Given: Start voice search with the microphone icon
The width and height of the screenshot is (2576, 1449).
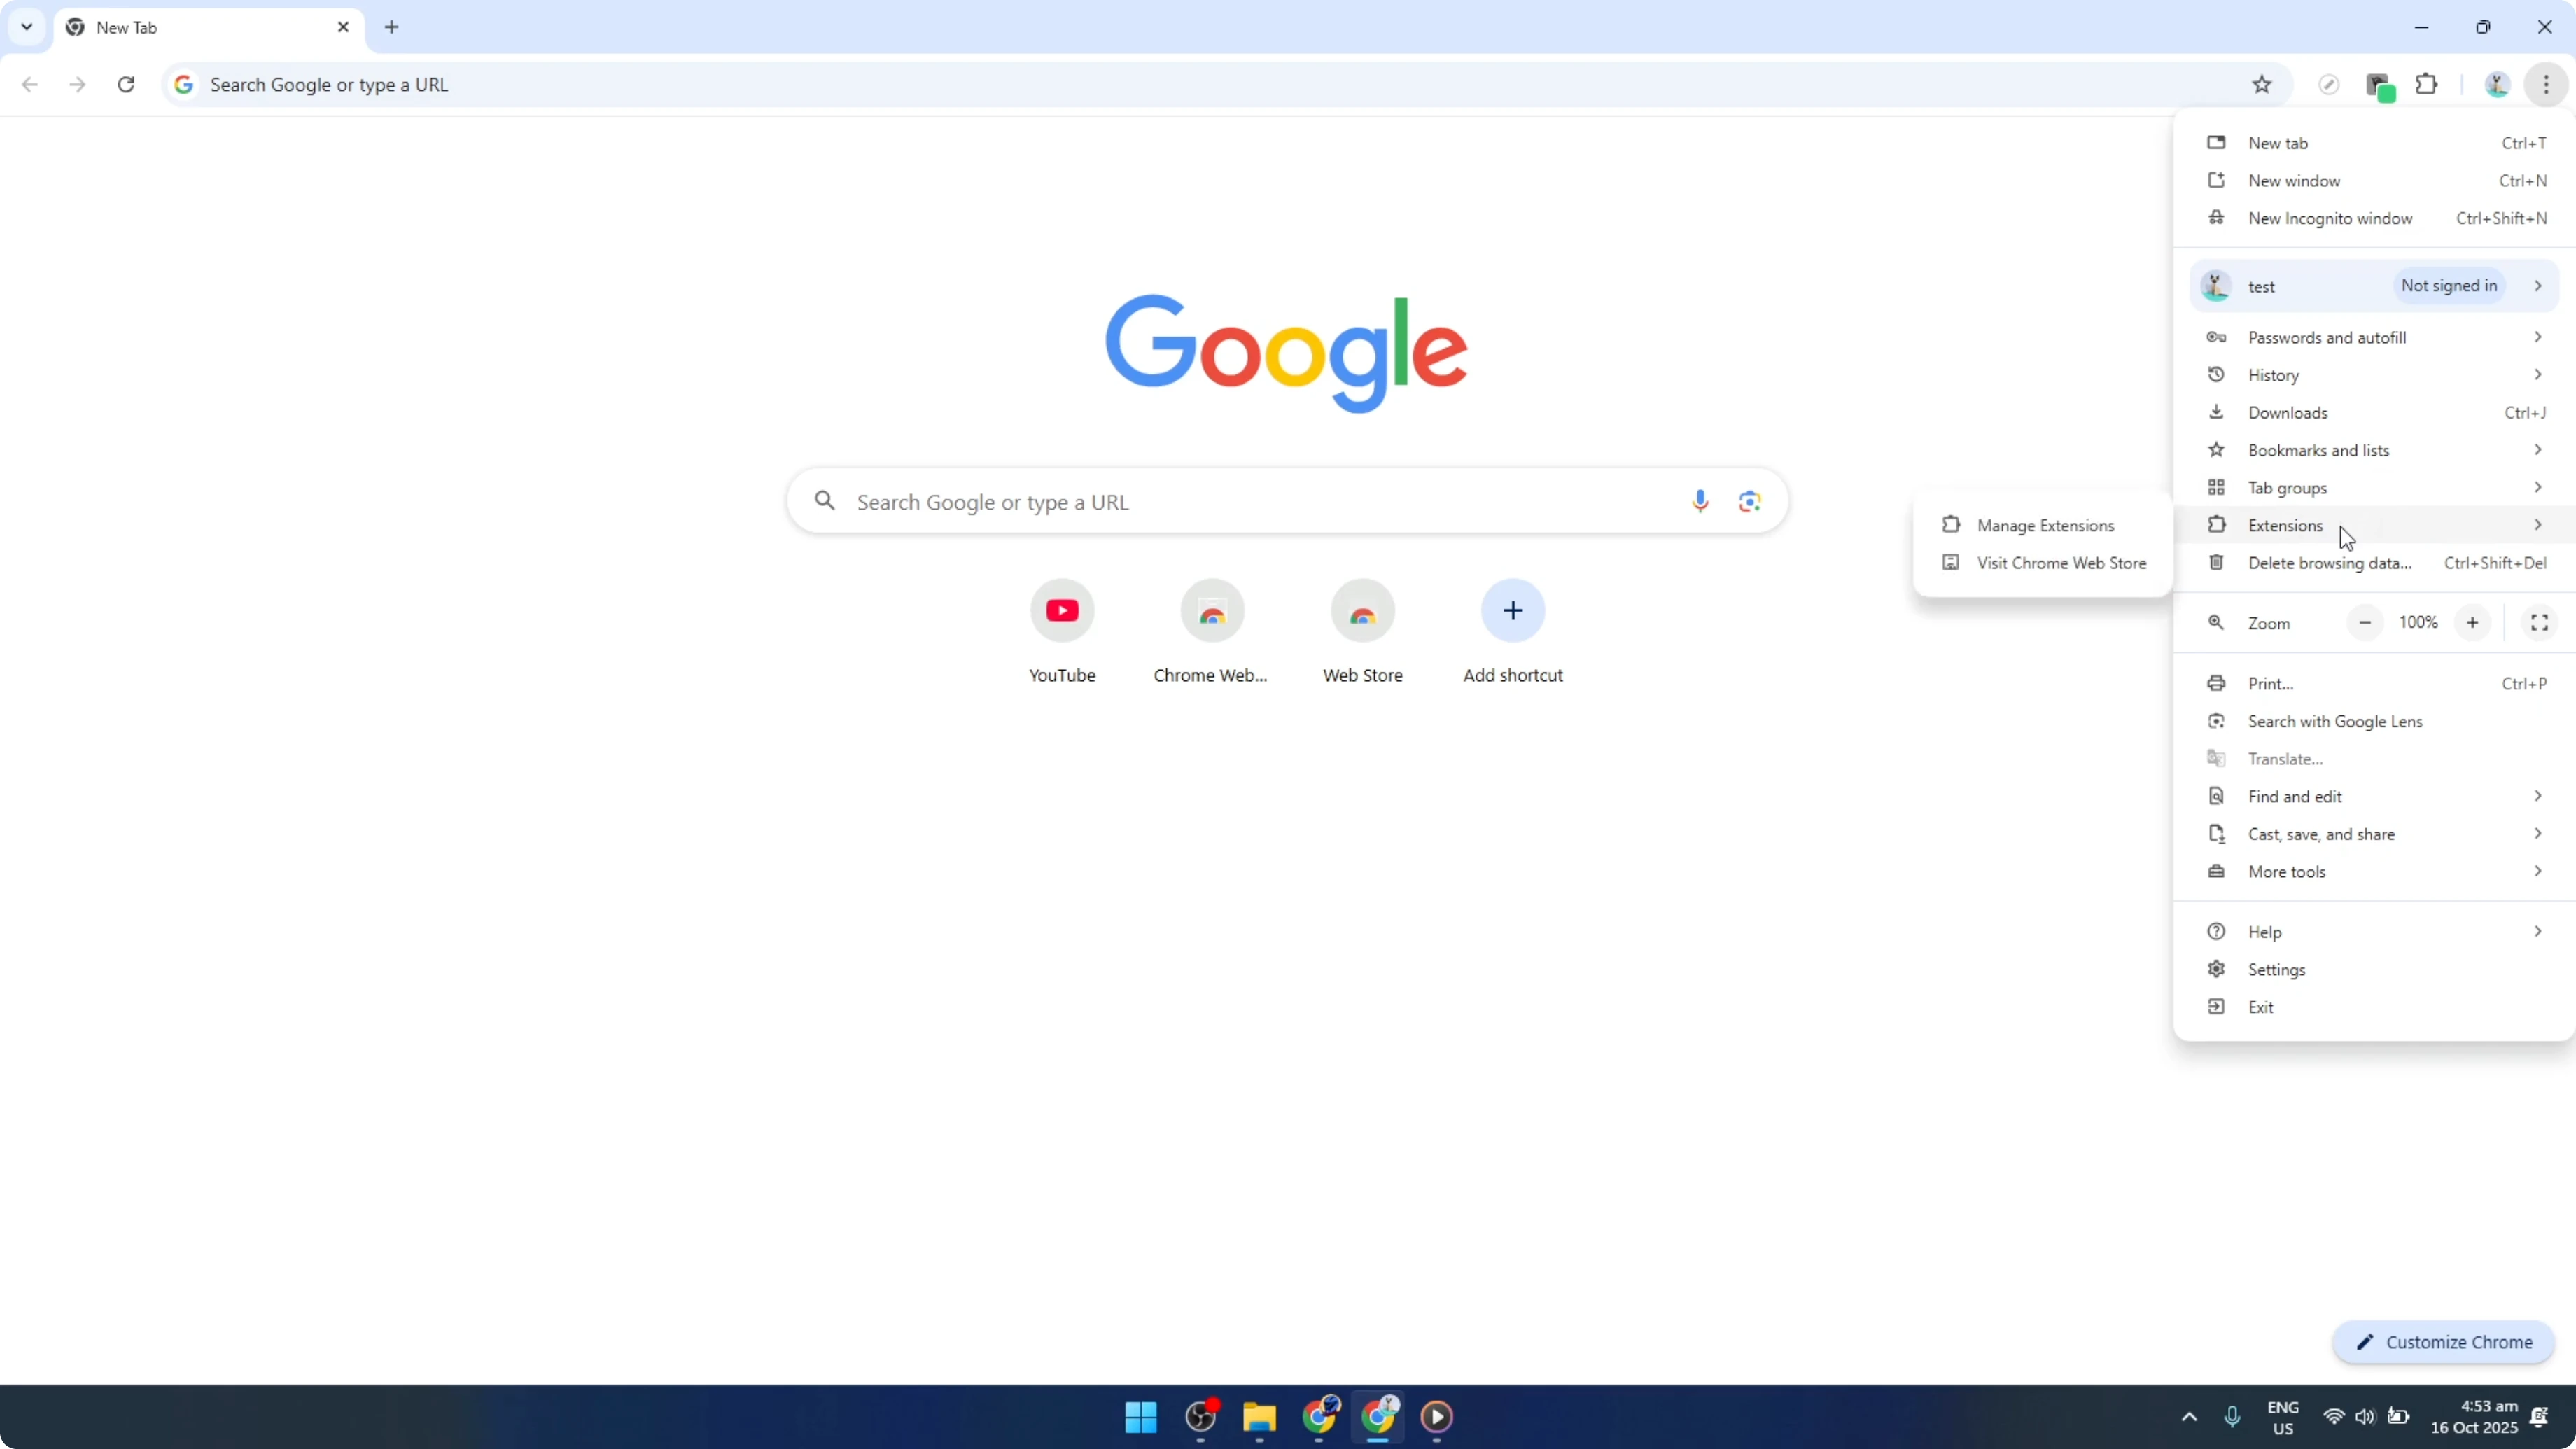Looking at the screenshot, I should (x=1700, y=501).
